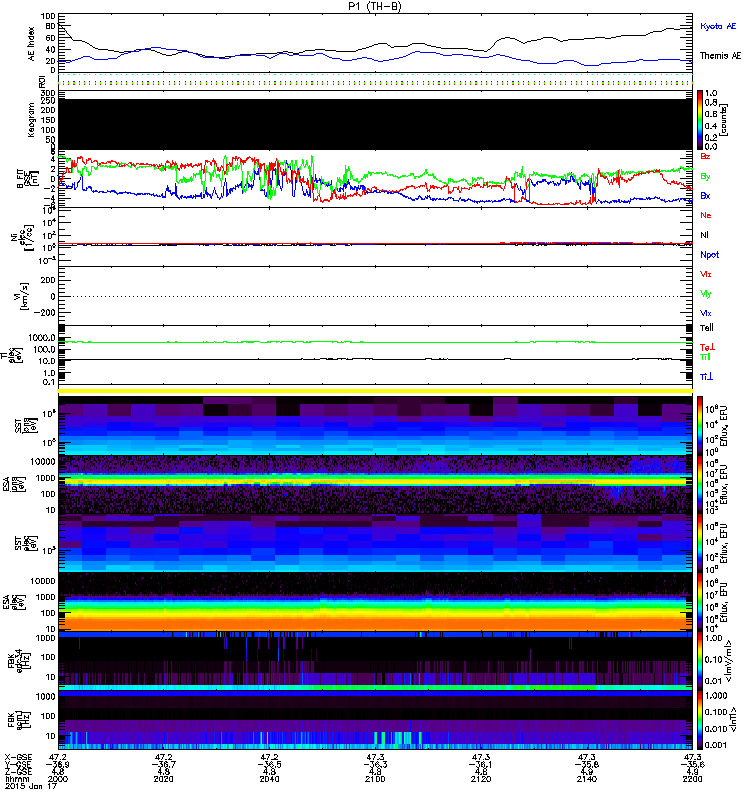The height and width of the screenshot is (800, 750).
Task: Click the FBK mV/m color bar
Action: click(x=699, y=661)
